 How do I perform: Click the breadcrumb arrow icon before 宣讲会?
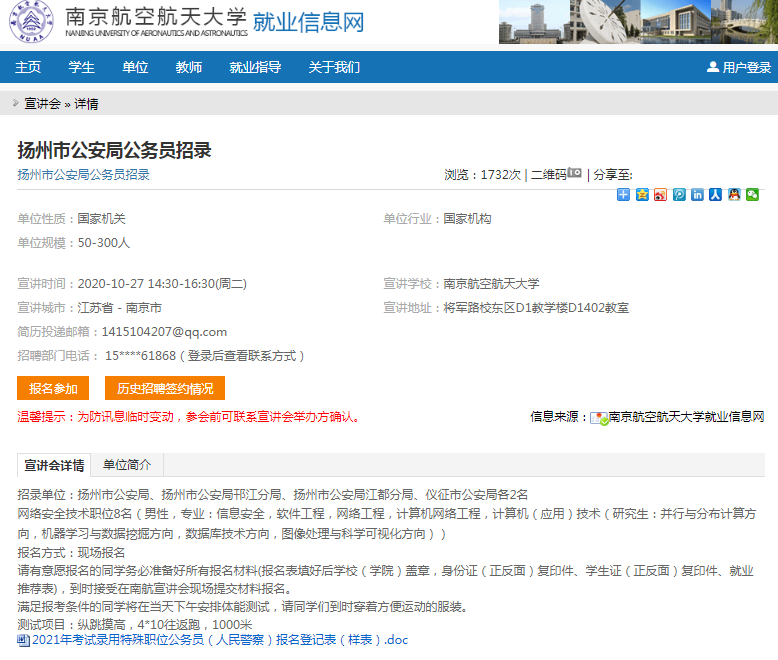point(16,103)
